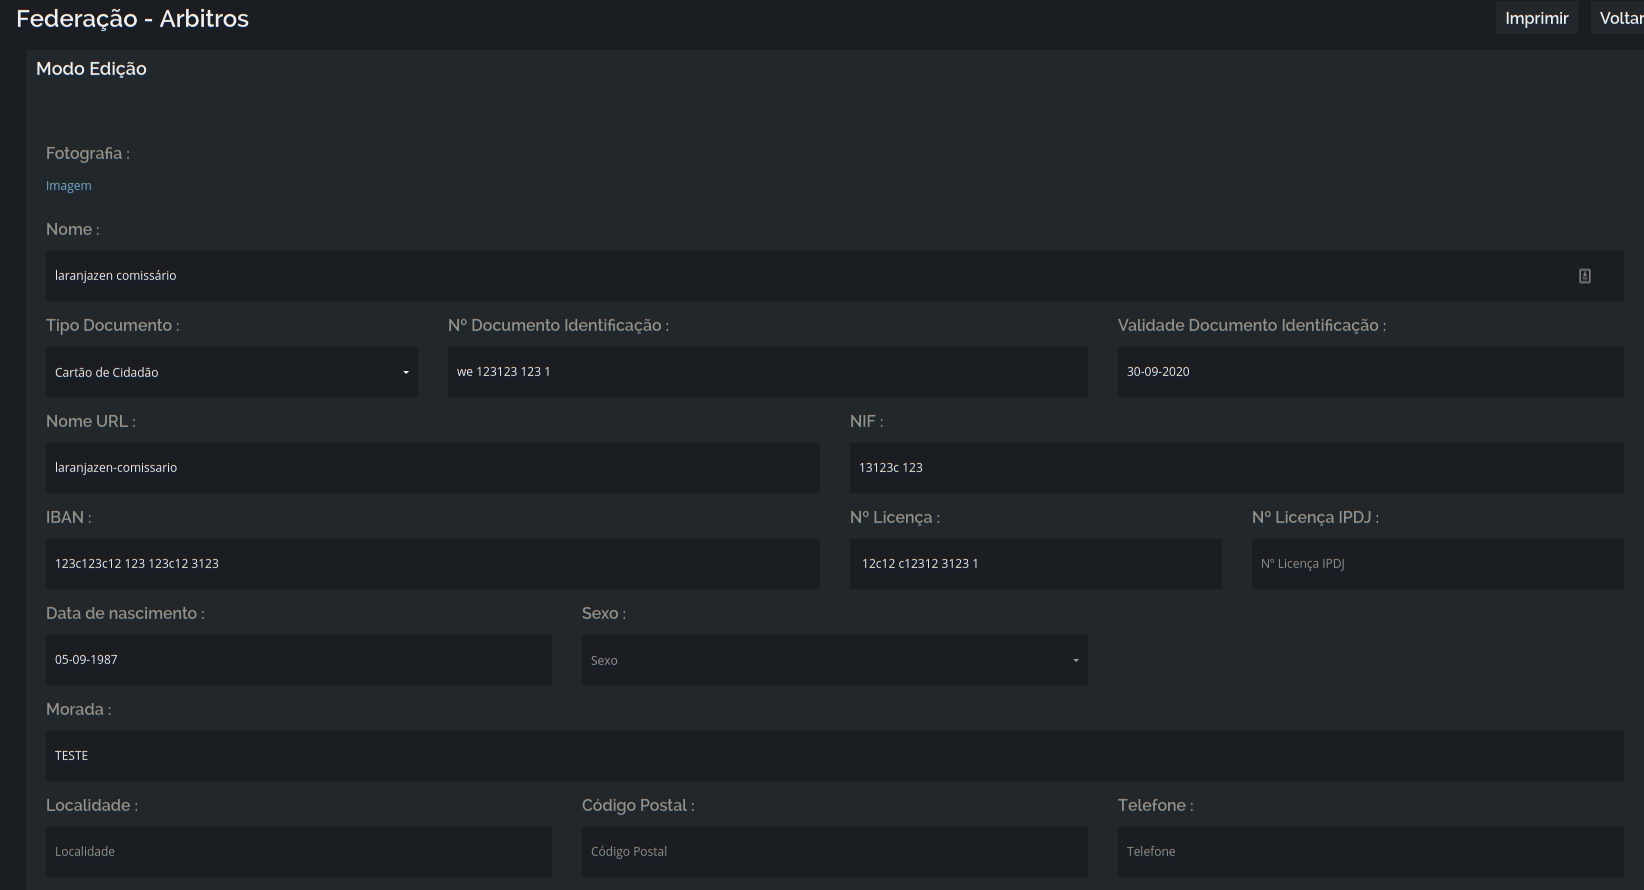Open the Imagem link under Fotografia
Image resolution: width=1644 pixels, height=890 pixels.
(68, 185)
